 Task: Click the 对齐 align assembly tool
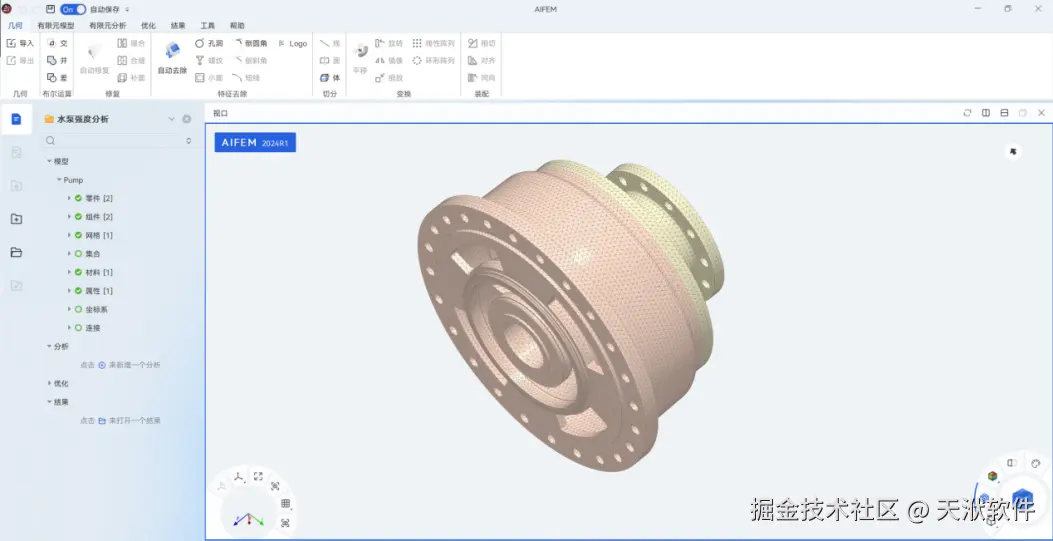pos(482,60)
